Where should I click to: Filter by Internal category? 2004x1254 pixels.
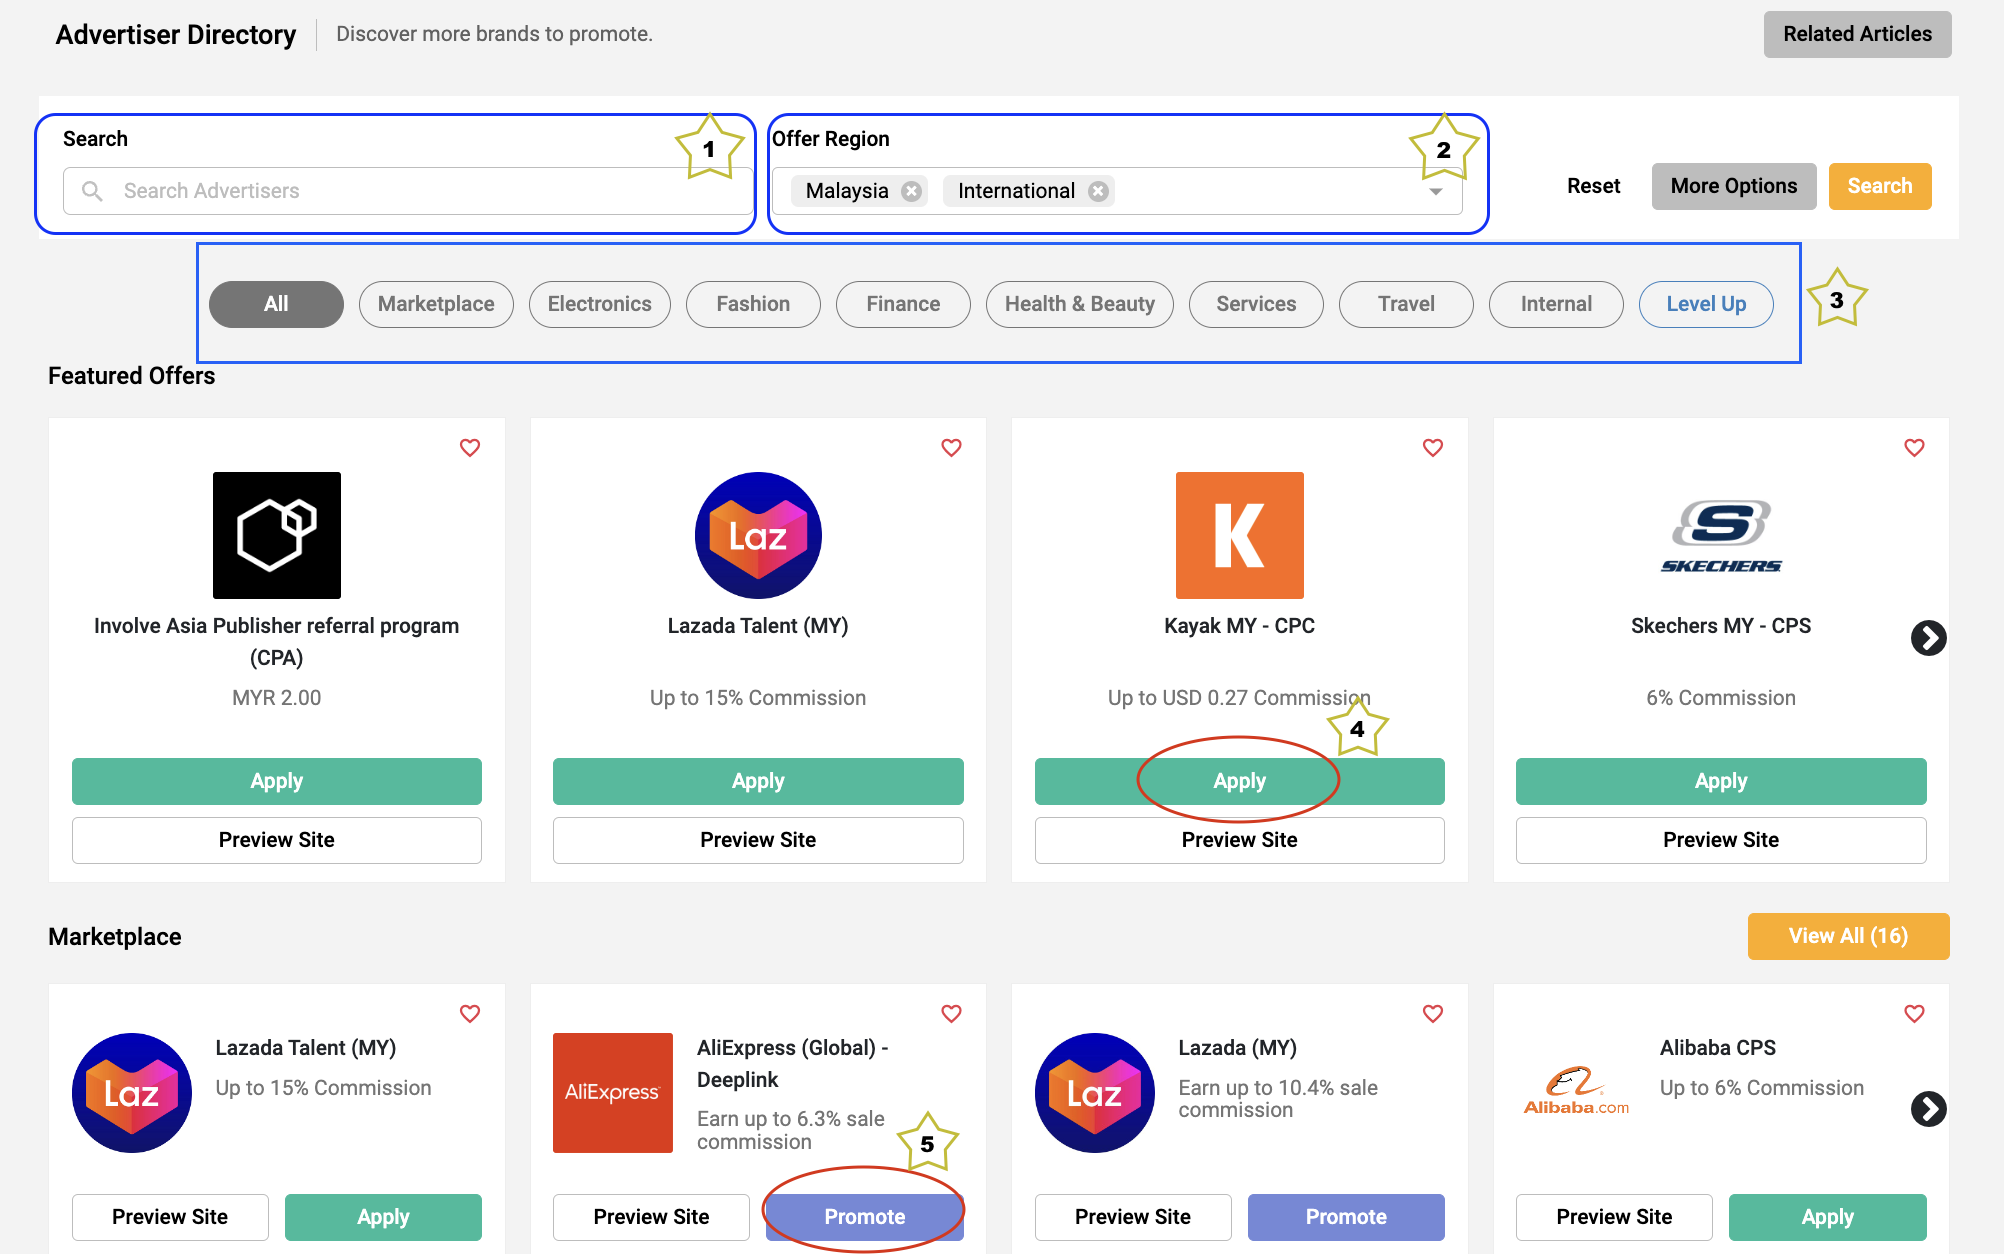[1556, 304]
